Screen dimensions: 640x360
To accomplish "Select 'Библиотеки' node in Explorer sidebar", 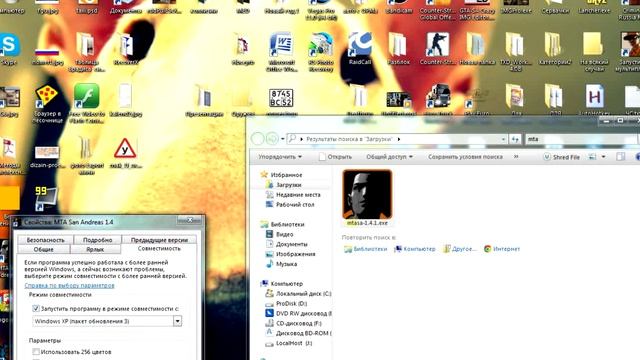I will [282, 224].
